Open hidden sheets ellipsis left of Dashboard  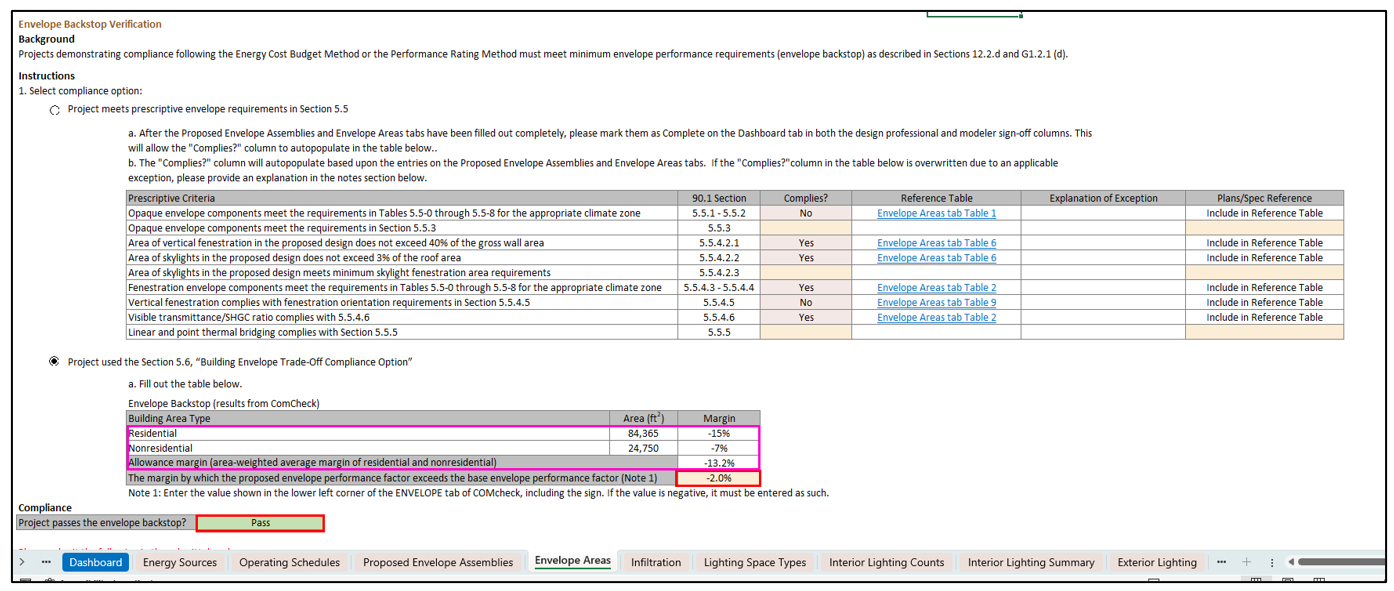coord(46,562)
